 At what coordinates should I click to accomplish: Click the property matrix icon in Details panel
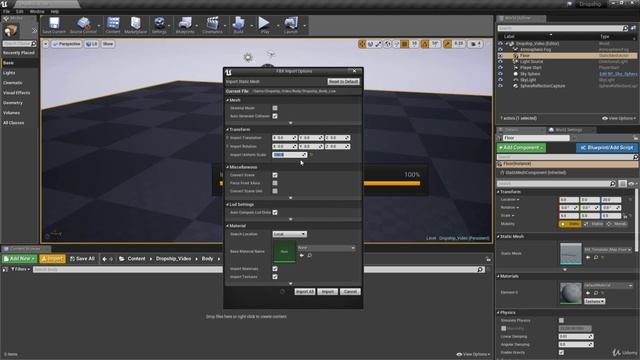622,184
